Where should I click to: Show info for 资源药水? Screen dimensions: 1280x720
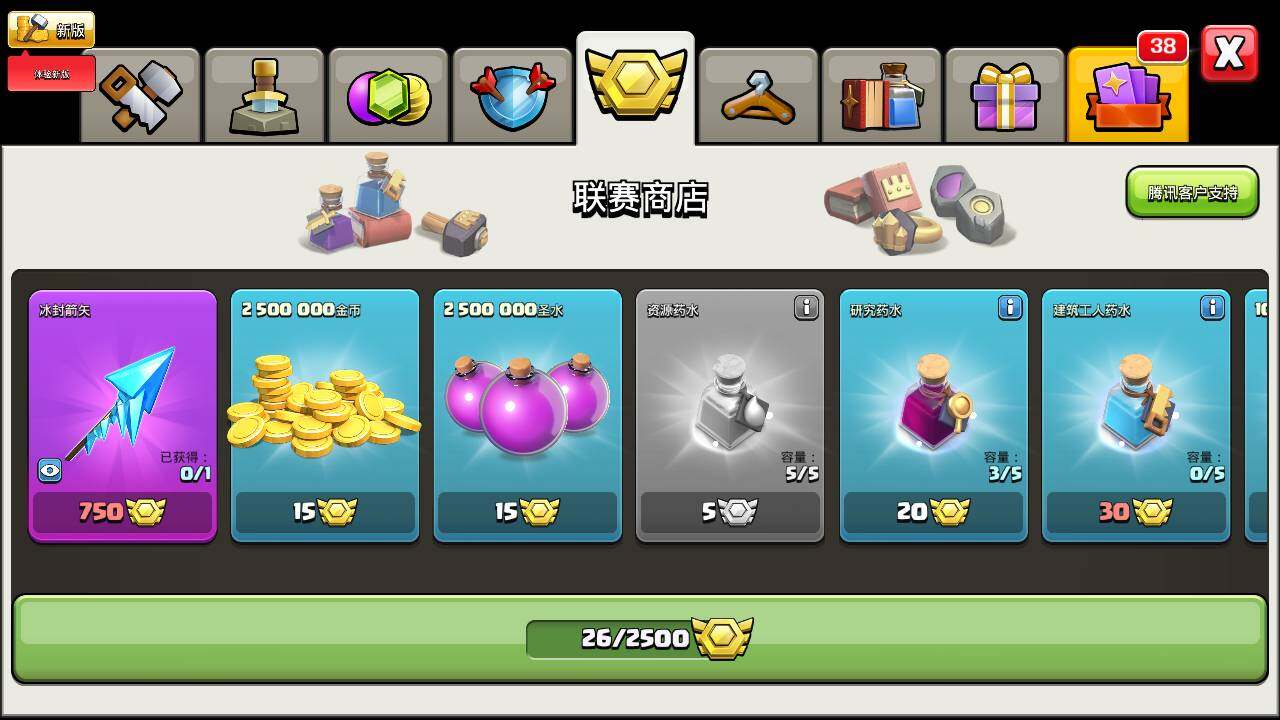(806, 308)
